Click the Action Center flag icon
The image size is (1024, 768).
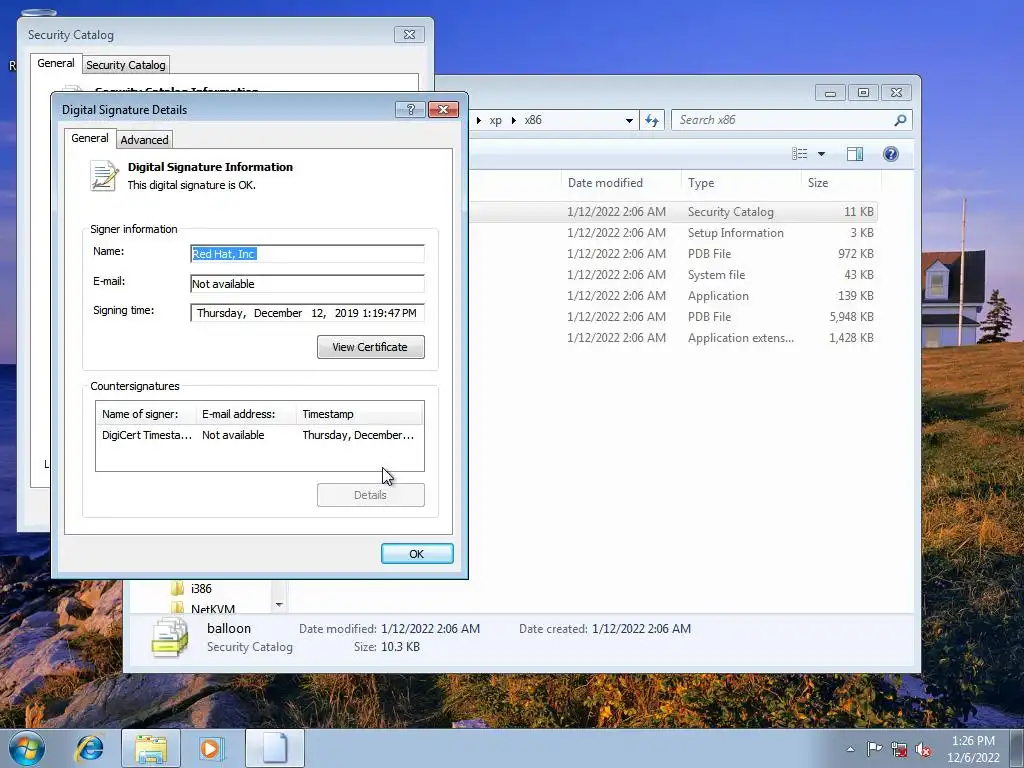[x=874, y=749]
